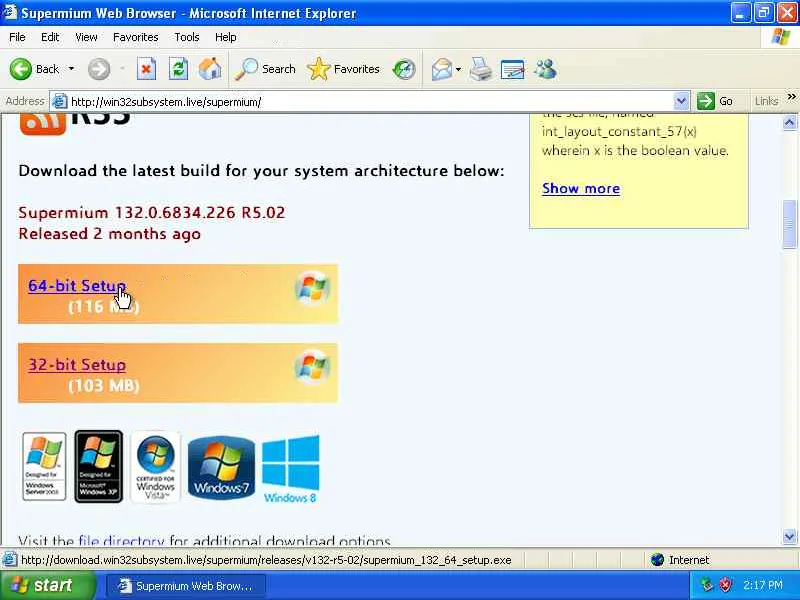This screenshot has height=600, width=800.
Task: Open the Windows Start button
Action: point(47,585)
